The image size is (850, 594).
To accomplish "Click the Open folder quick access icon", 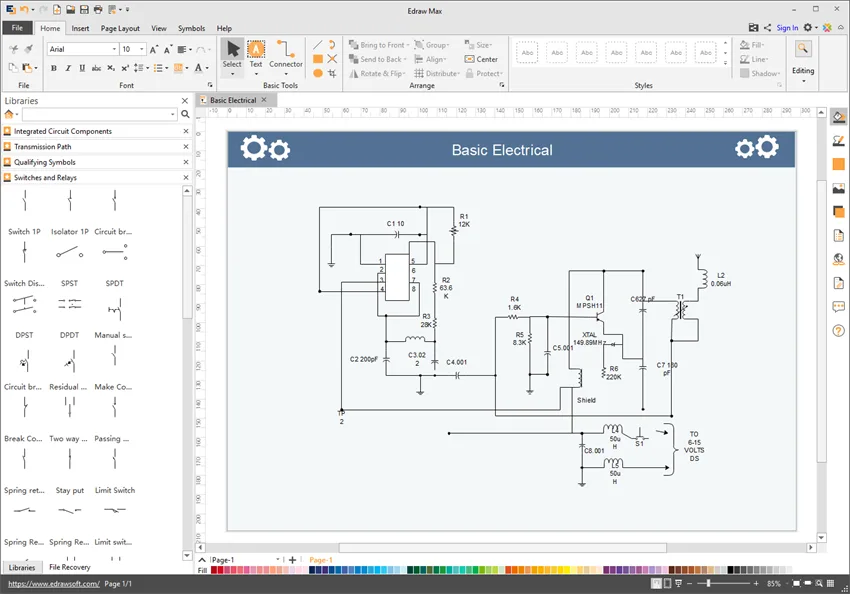I will tap(70, 9).
